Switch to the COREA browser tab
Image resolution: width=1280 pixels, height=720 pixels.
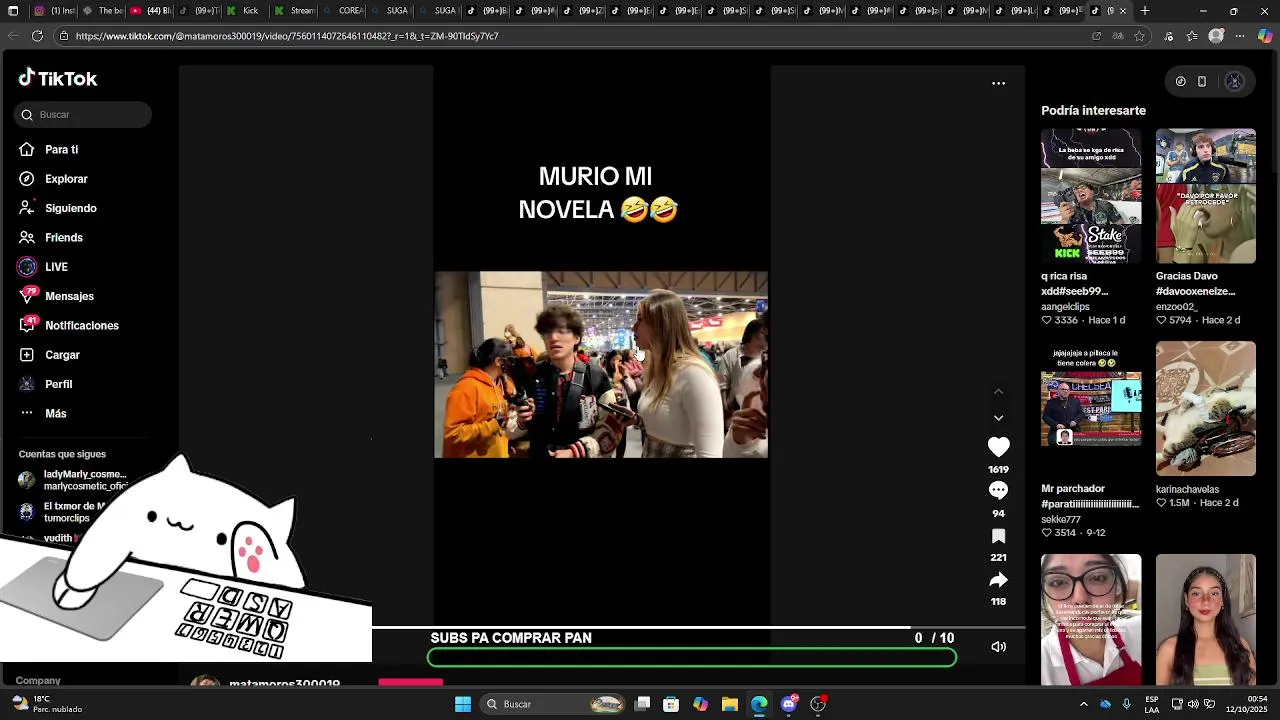click(345, 11)
